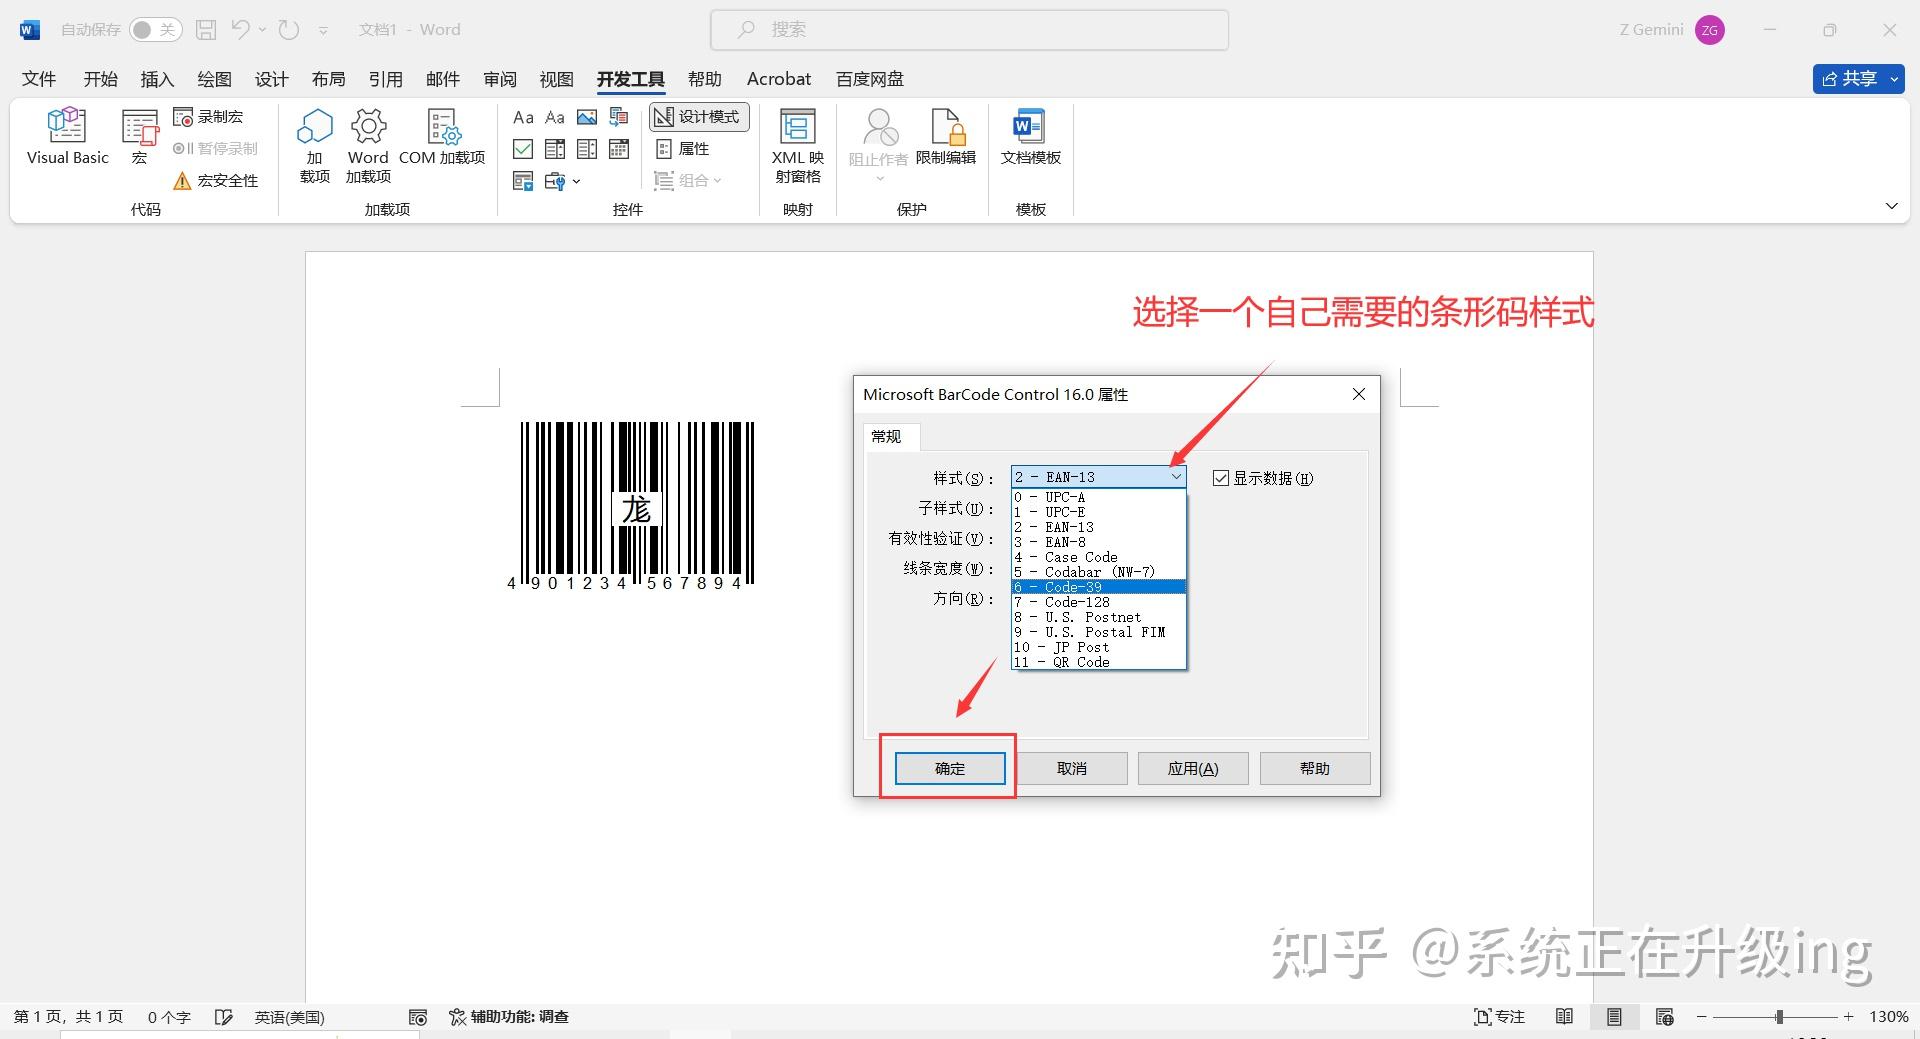Screen dimensions: 1920x1039
Task: Insert repeating section content control
Action: (x=523, y=181)
